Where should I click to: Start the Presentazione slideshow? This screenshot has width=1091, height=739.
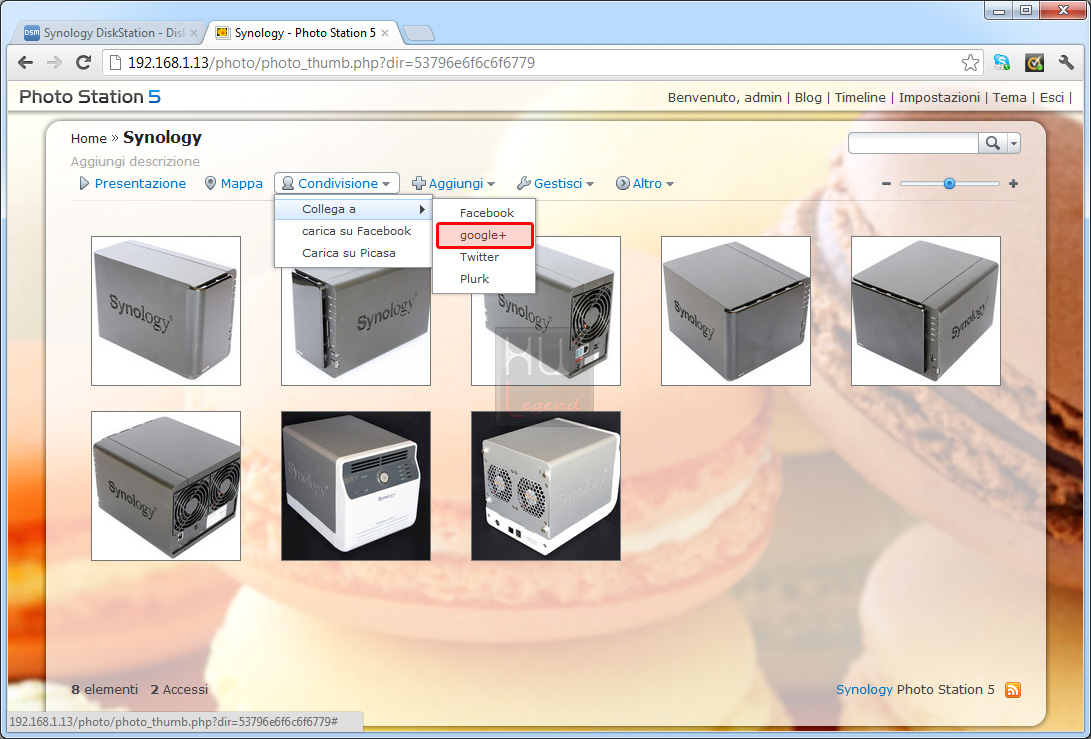(132, 184)
